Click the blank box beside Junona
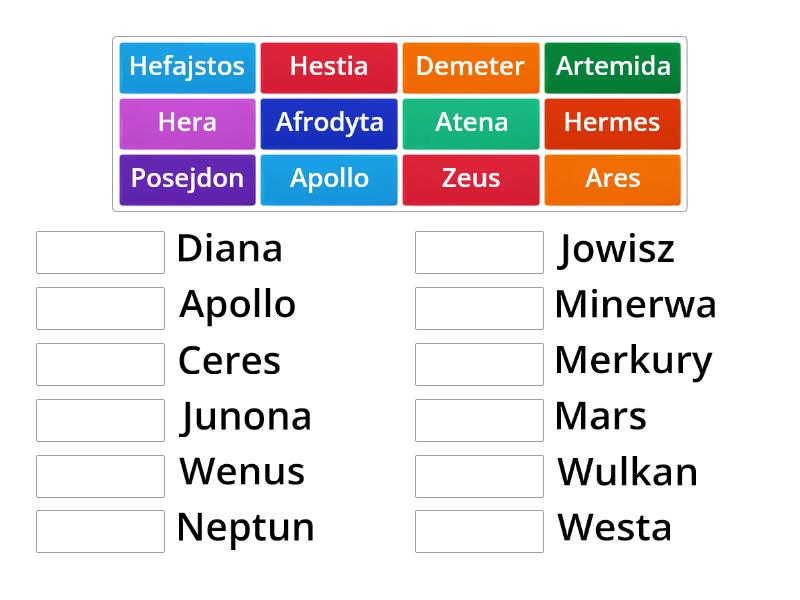Image resolution: width=800 pixels, height=600 pixels. (101, 420)
